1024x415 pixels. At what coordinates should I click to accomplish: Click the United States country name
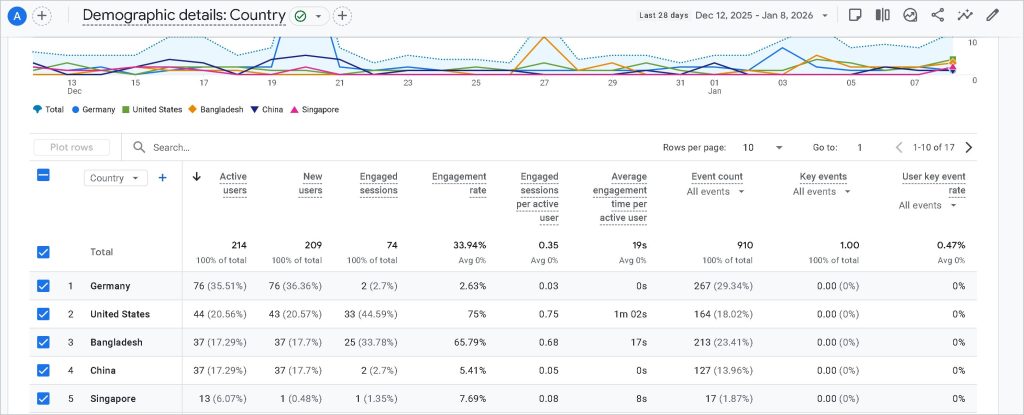click(120, 314)
